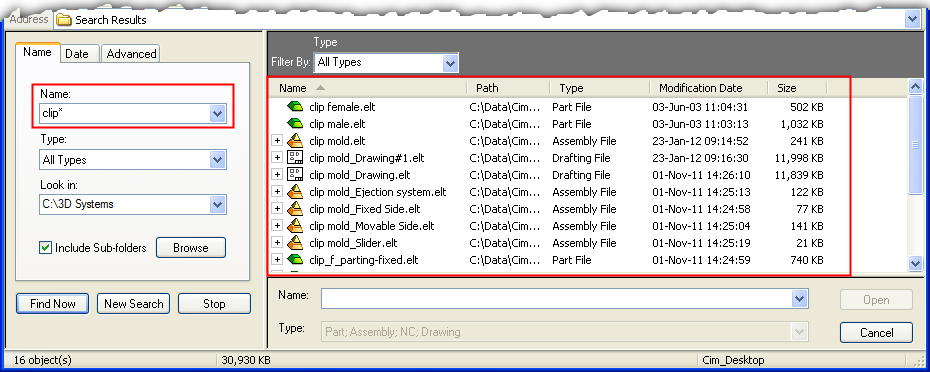Open the Look in dropdown

[x=218, y=204]
